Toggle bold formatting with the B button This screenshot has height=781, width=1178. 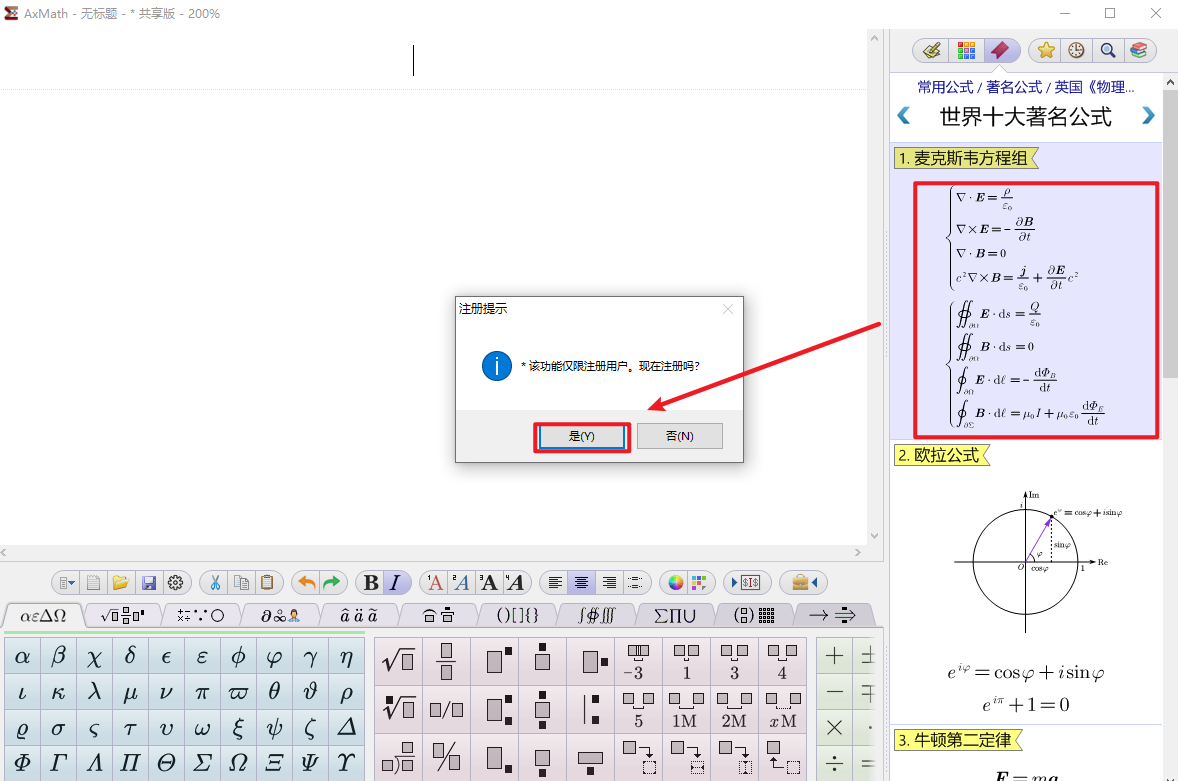click(x=371, y=582)
